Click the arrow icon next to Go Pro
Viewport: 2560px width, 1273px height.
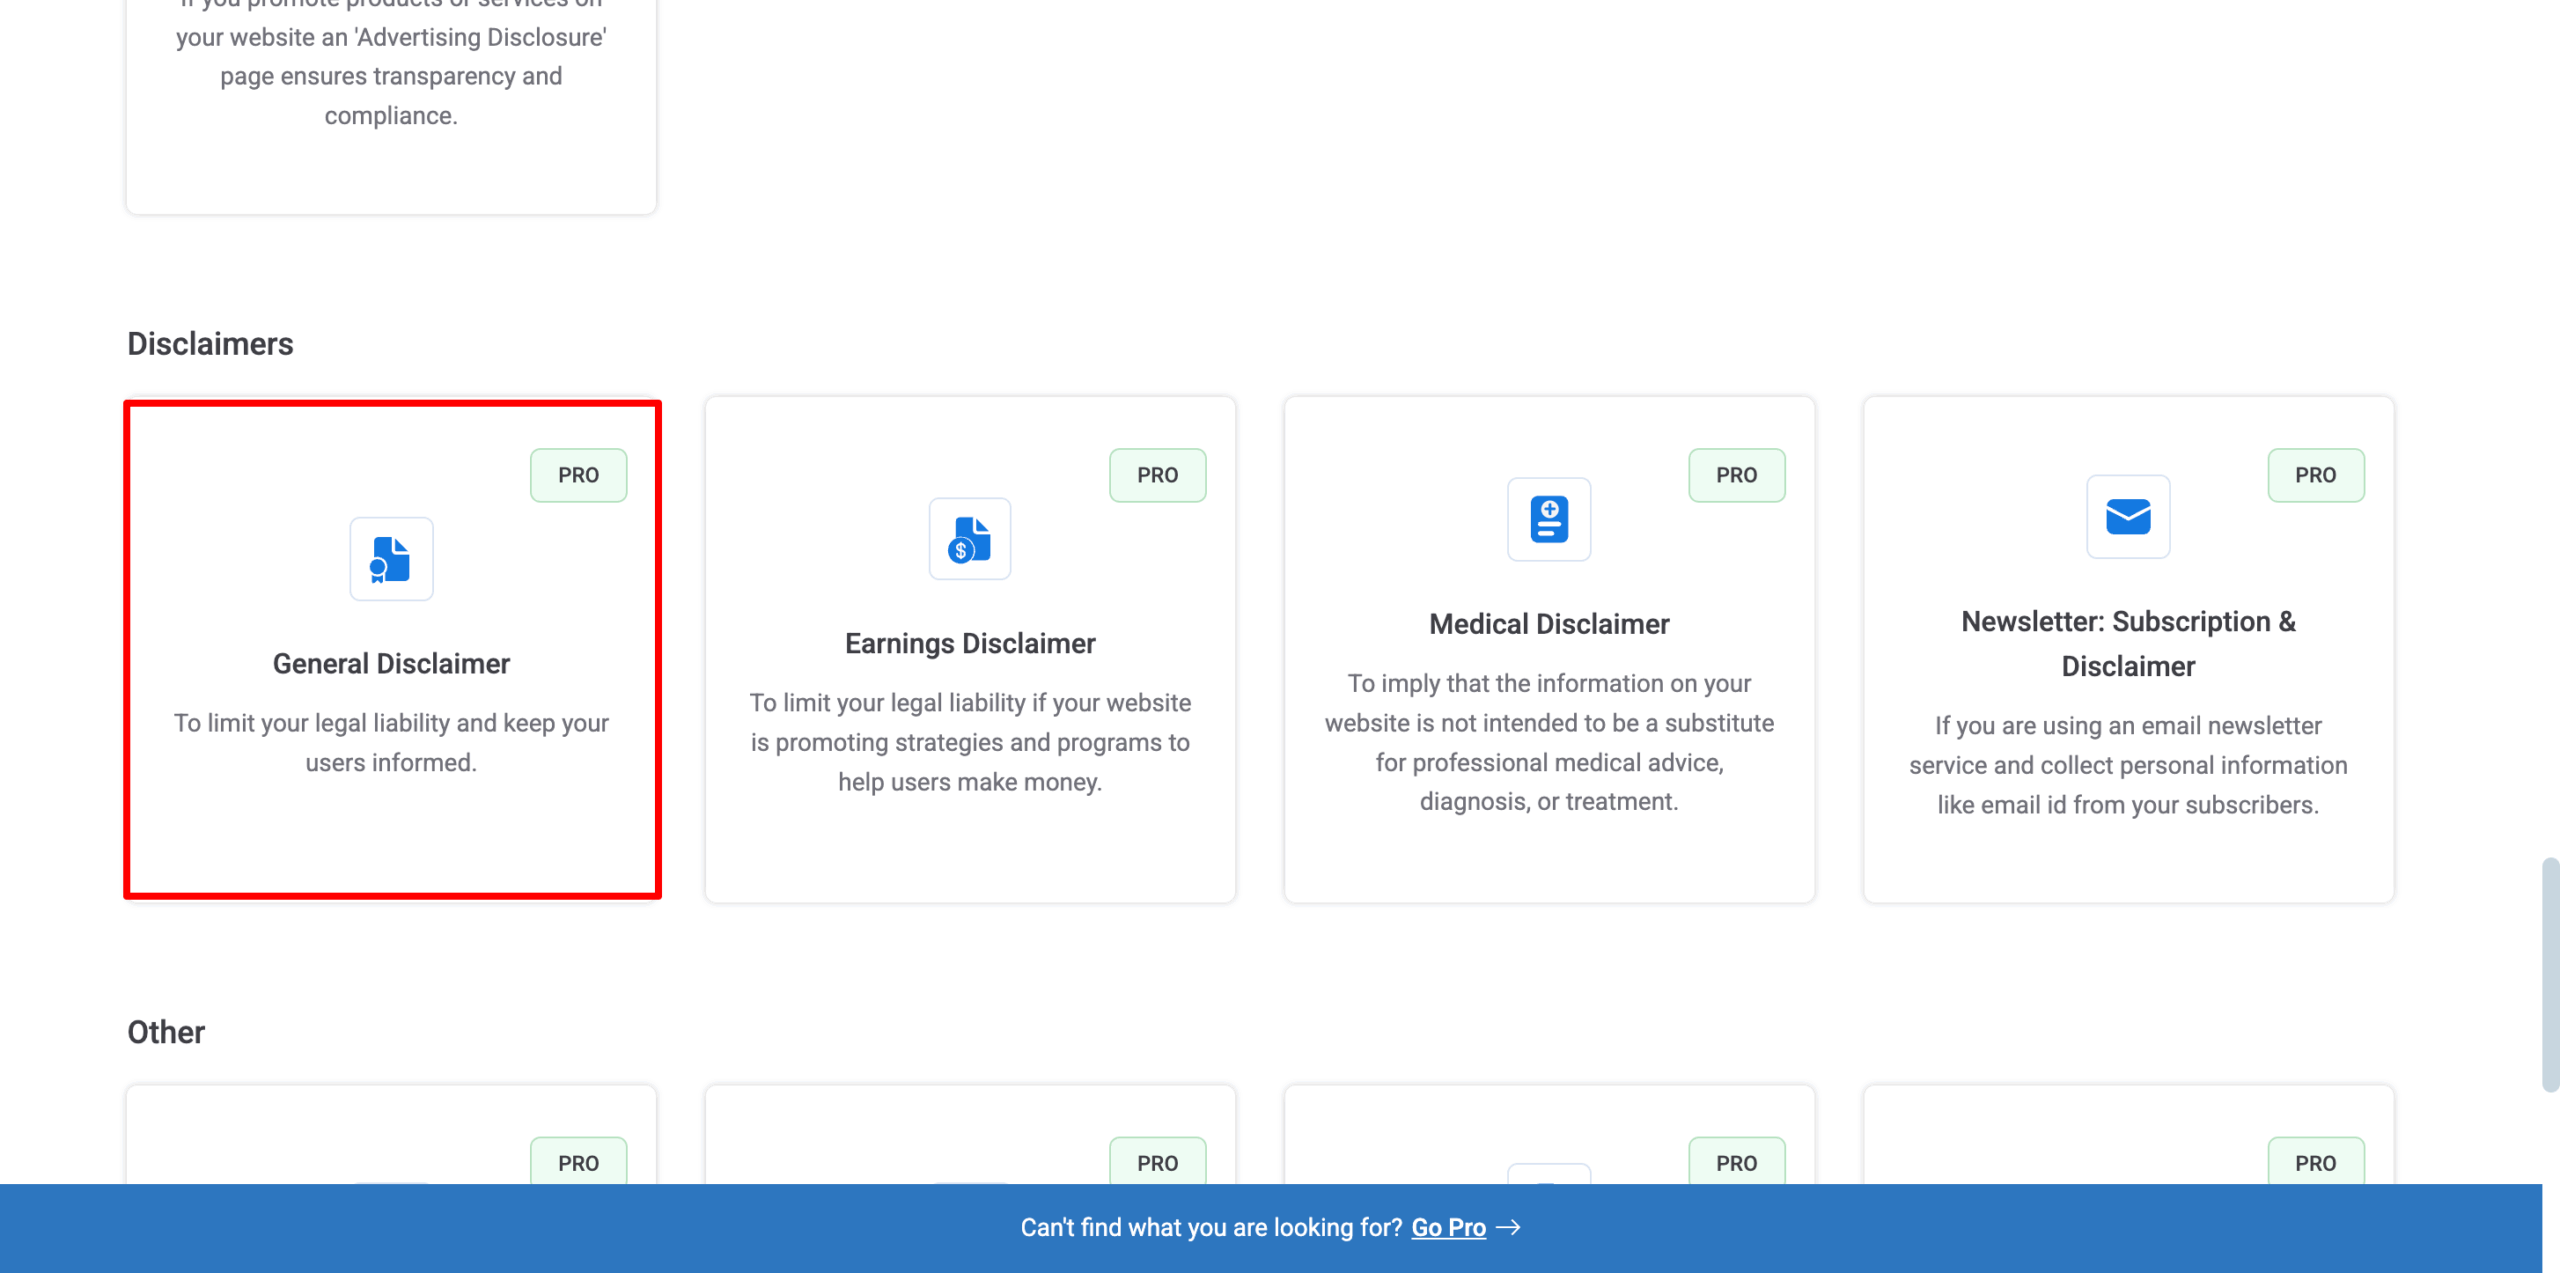1510,1227
